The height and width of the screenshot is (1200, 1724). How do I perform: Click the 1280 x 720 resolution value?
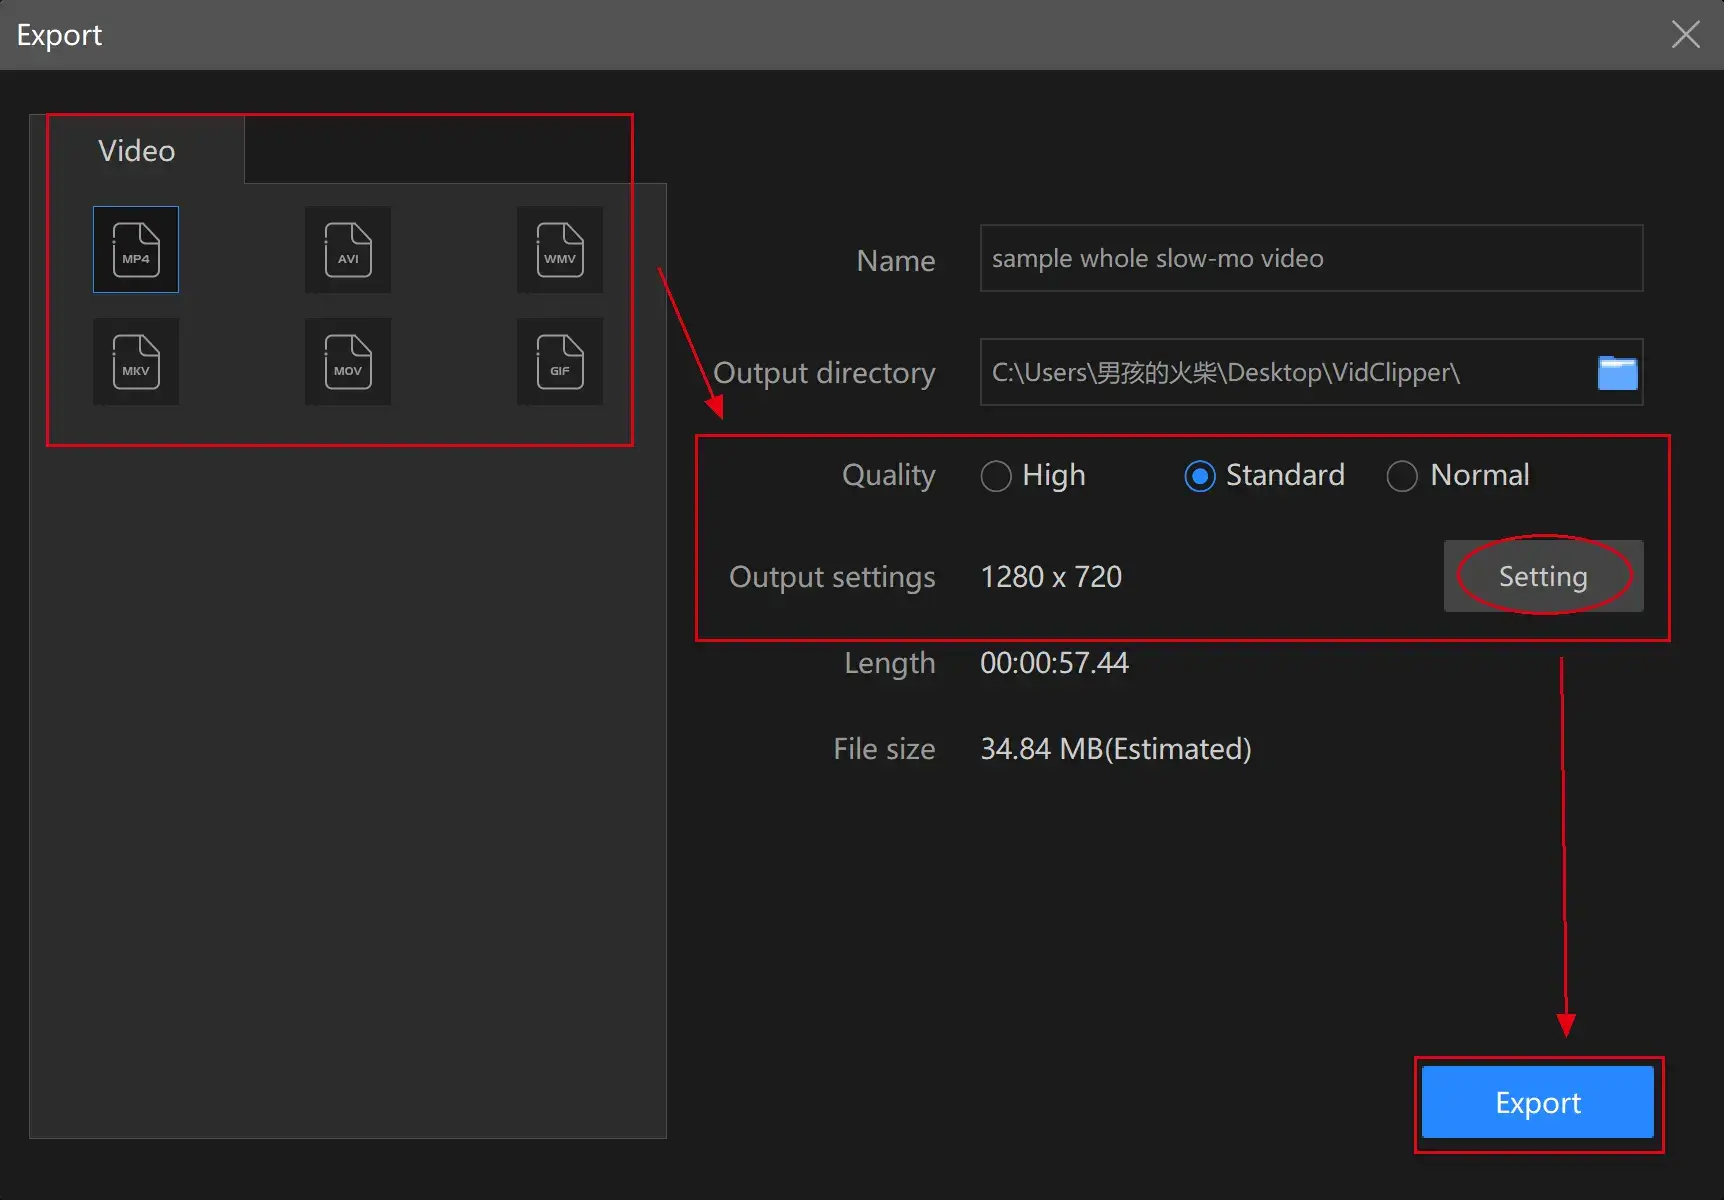click(1051, 577)
